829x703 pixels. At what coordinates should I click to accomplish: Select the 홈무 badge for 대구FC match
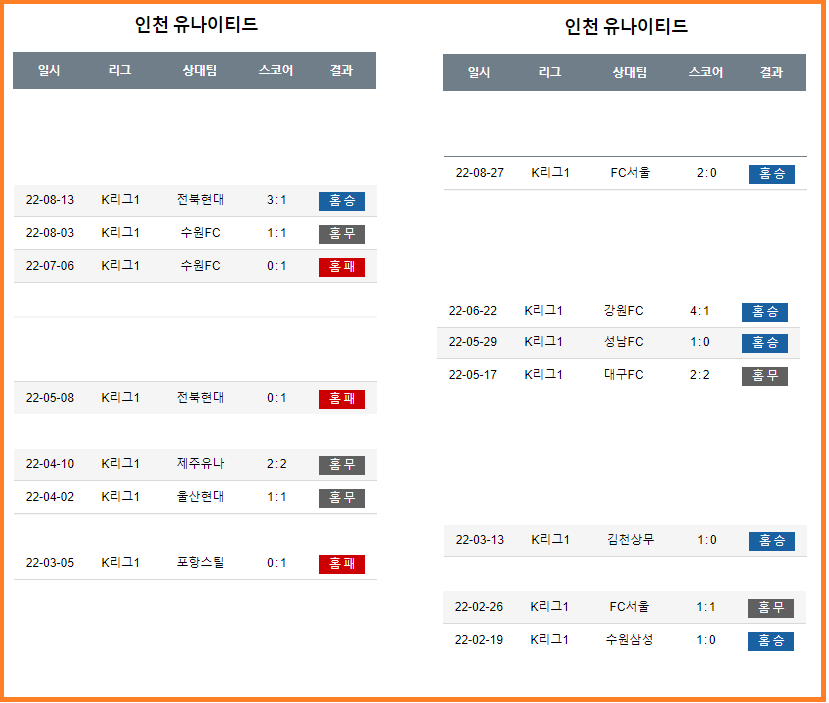point(764,376)
